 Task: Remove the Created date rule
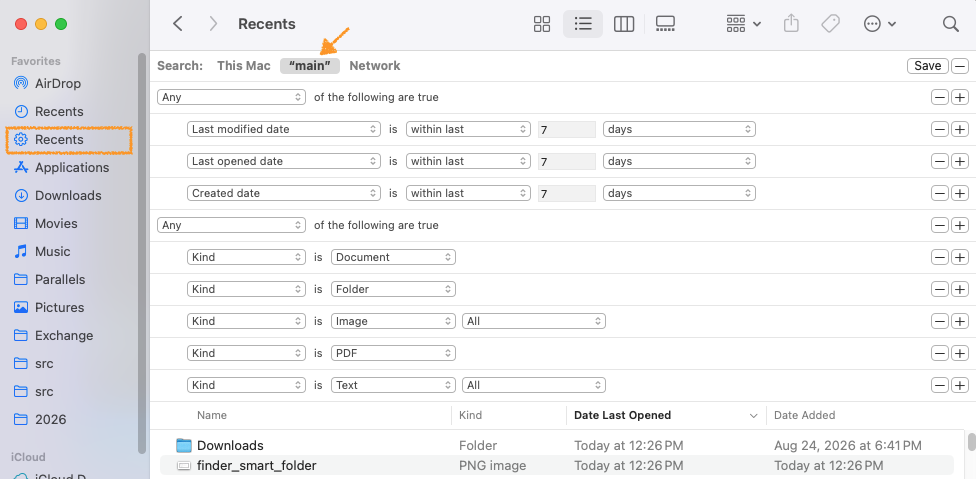click(940, 193)
